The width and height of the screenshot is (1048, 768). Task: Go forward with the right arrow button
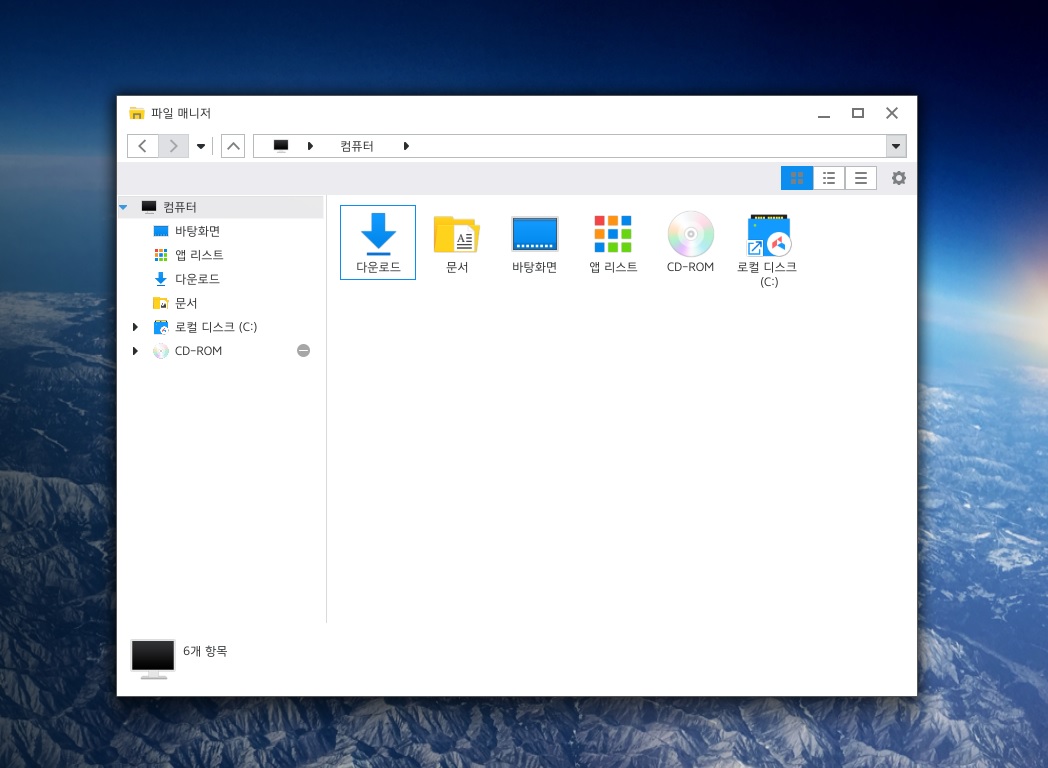click(174, 146)
